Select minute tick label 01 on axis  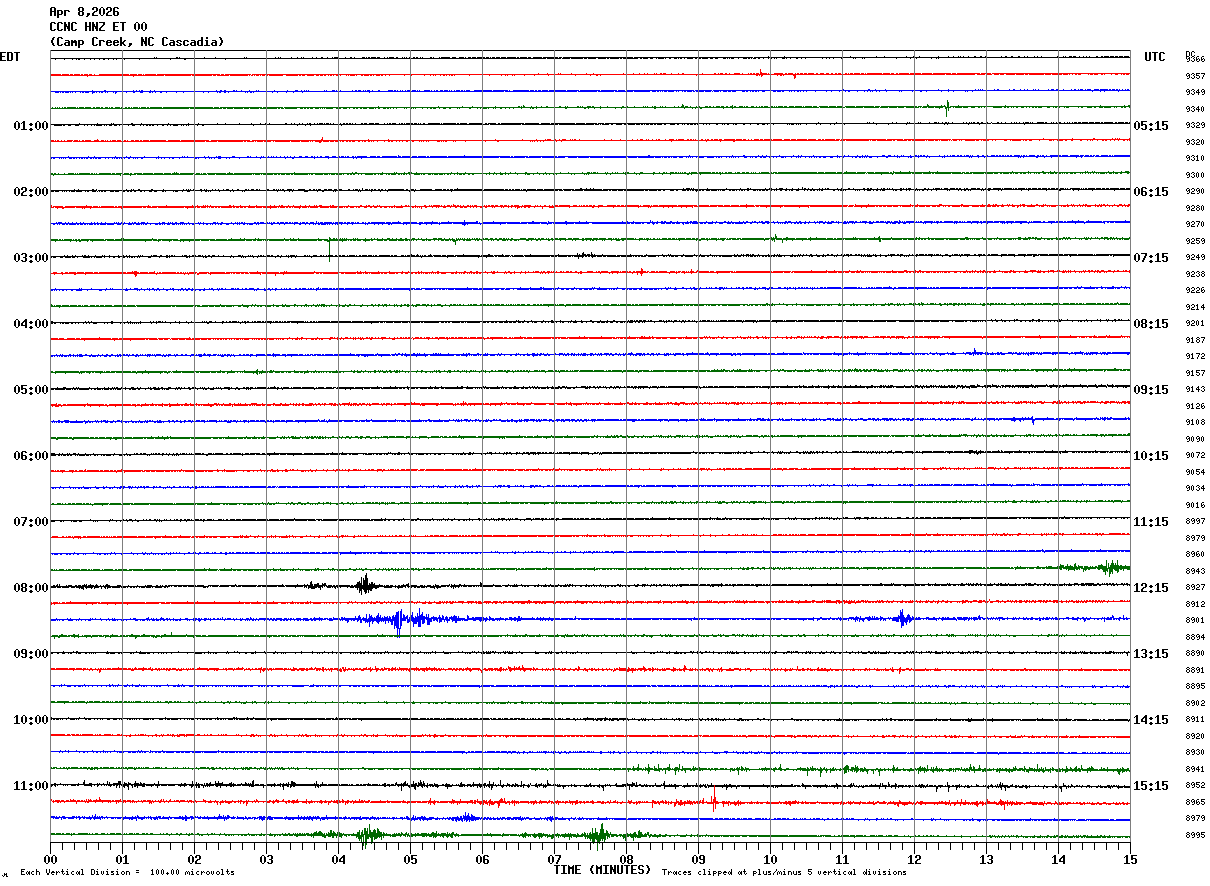coord(122,859)
